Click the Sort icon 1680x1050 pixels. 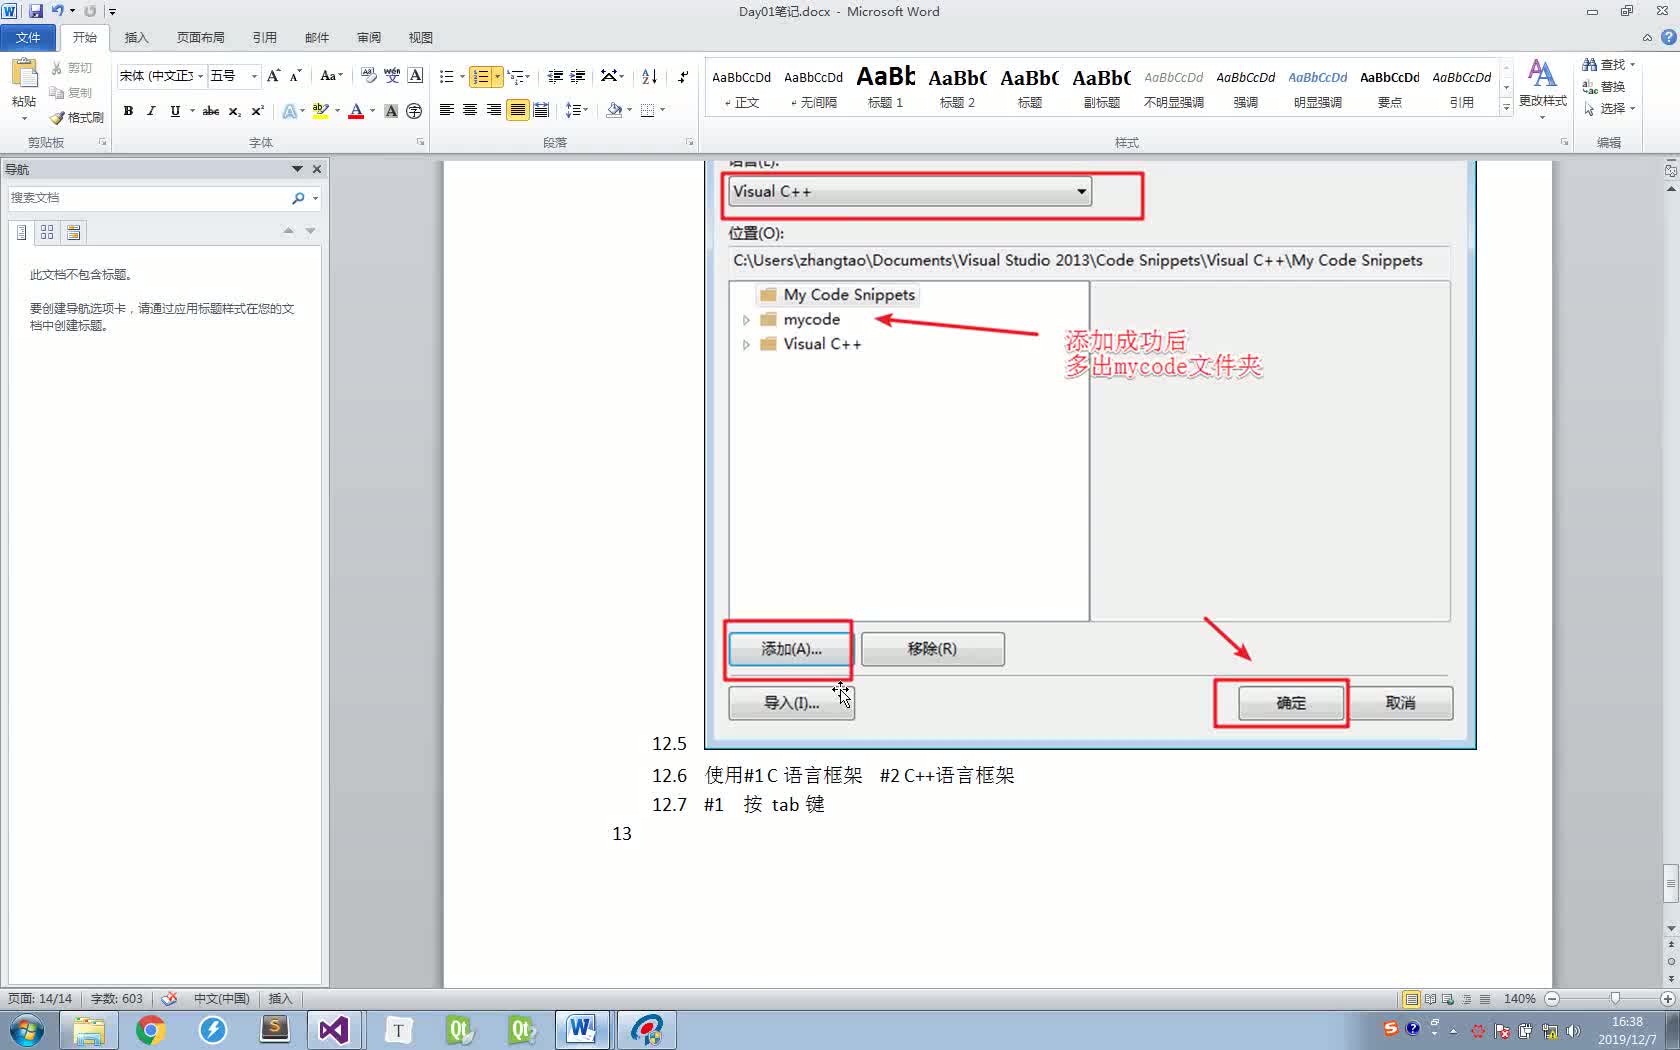pyautogui.click(x=649, y=76)
